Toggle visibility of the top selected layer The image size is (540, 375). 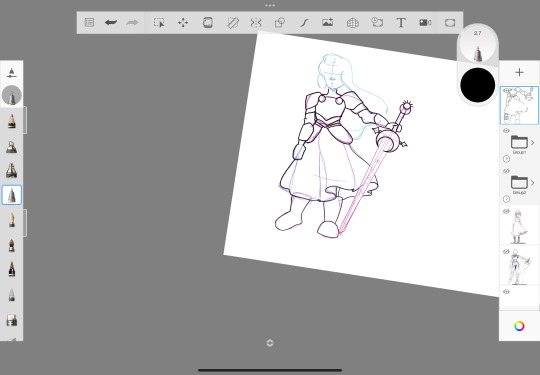pos(506,91)
